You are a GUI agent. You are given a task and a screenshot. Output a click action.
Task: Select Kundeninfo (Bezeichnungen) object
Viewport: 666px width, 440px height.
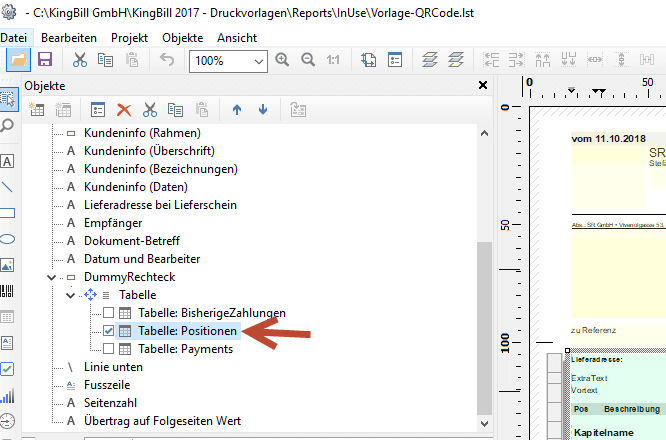[x=161, y=169]
